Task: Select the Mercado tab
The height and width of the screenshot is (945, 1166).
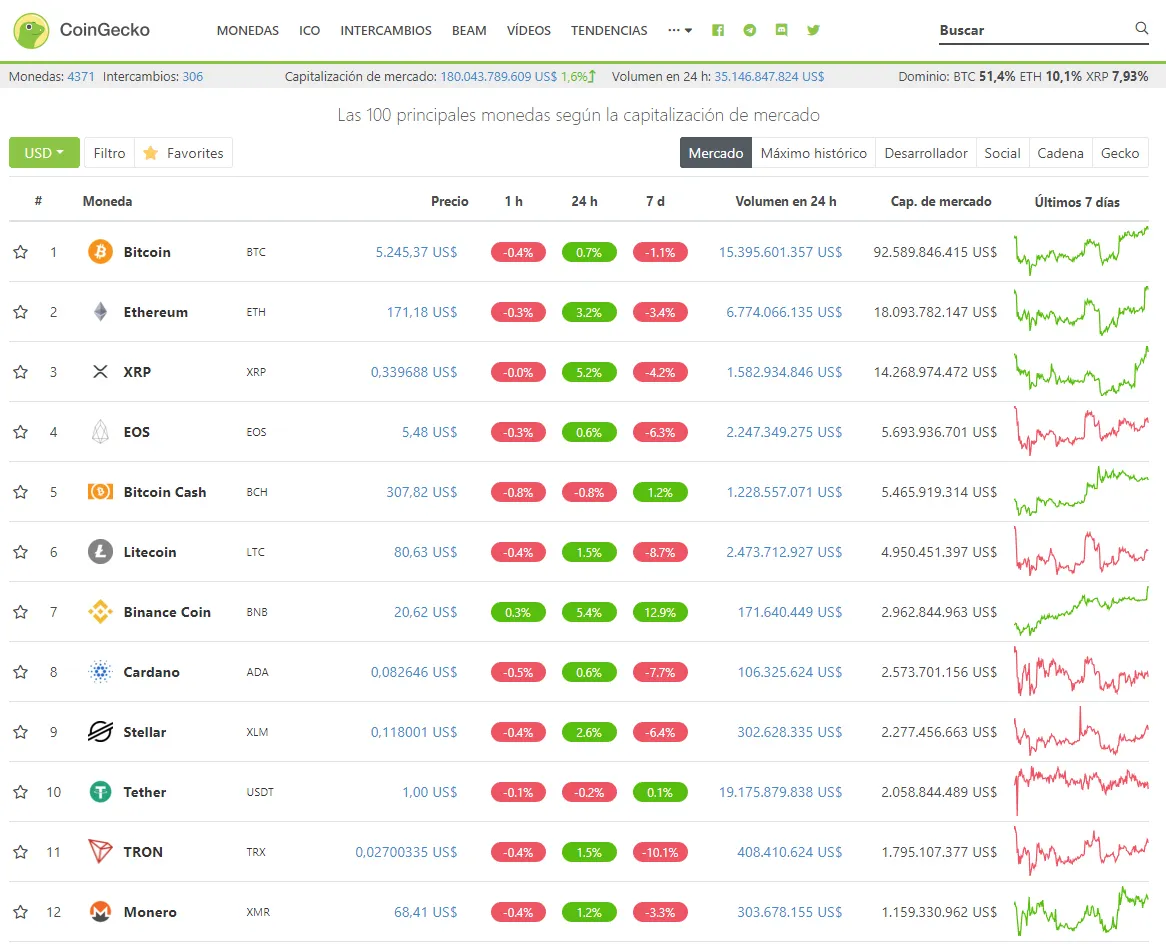Action: coord(715,153)
